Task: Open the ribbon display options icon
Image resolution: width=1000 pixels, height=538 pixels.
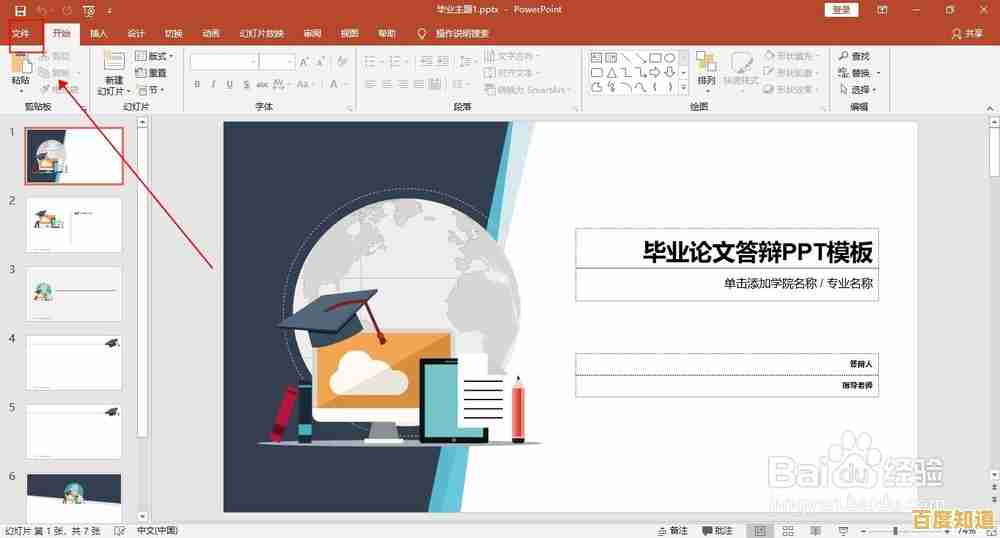Action: tap(882, 10)
